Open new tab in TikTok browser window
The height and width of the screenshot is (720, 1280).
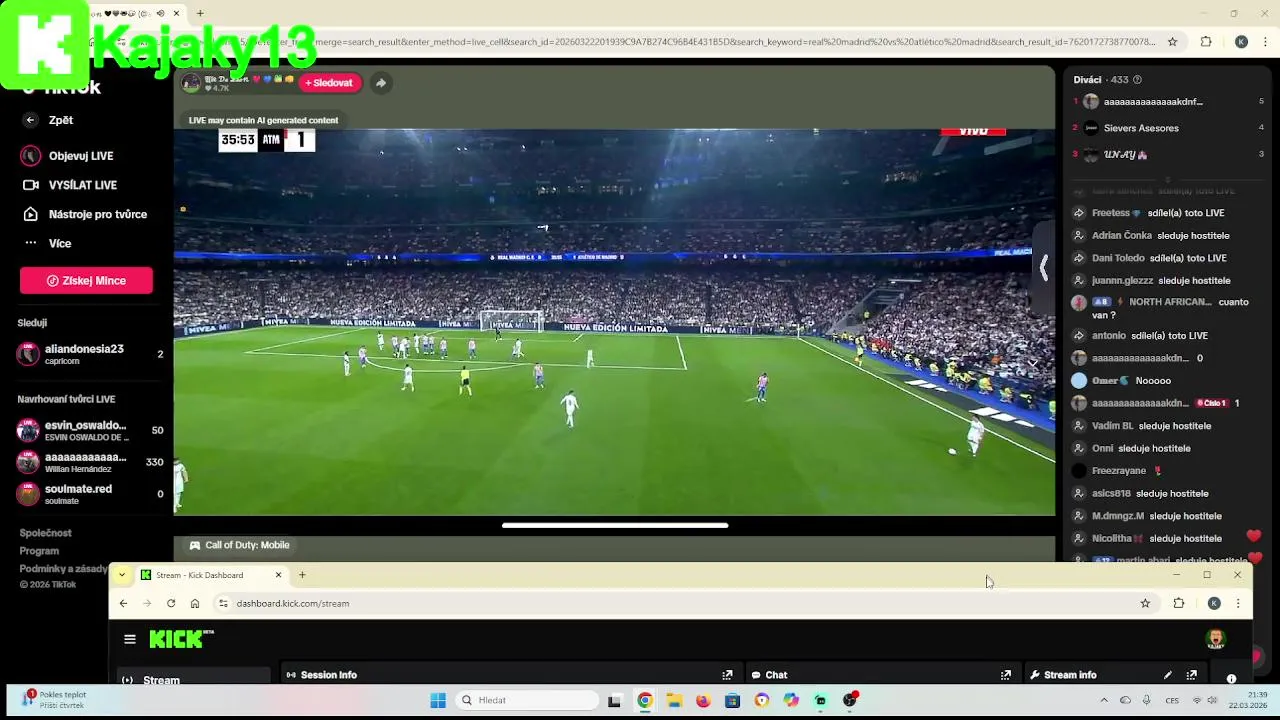tap(200, 13)
